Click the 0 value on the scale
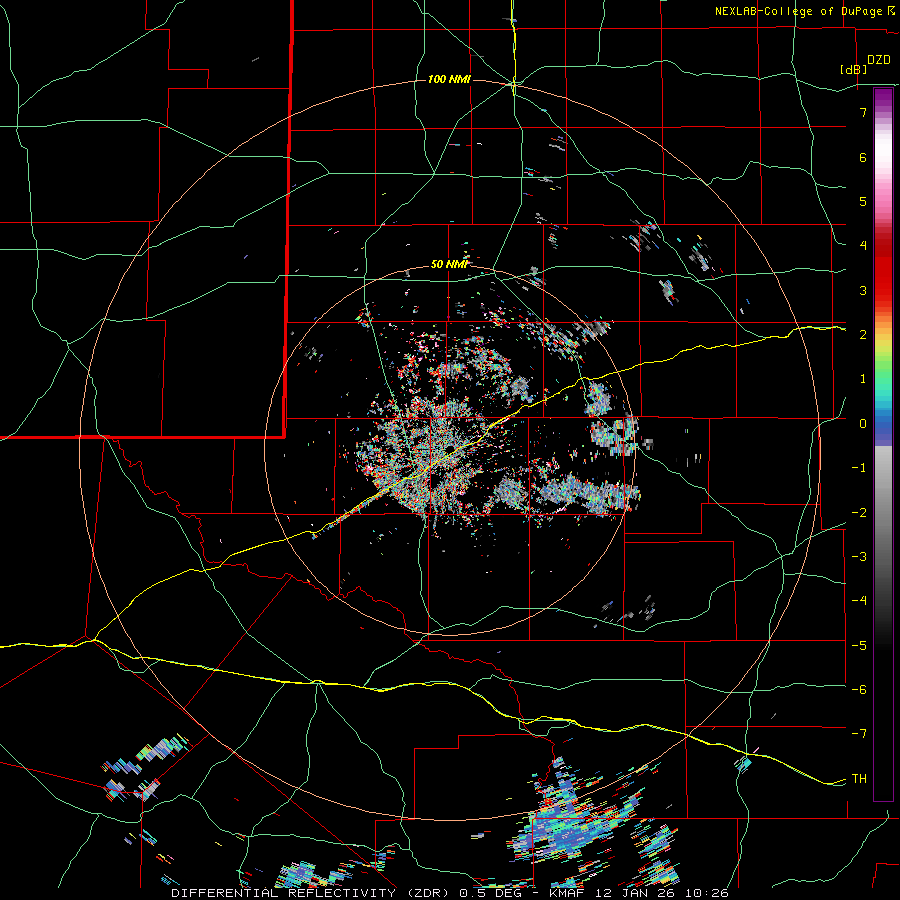This screenshot has width=900, height=900. 863,423
